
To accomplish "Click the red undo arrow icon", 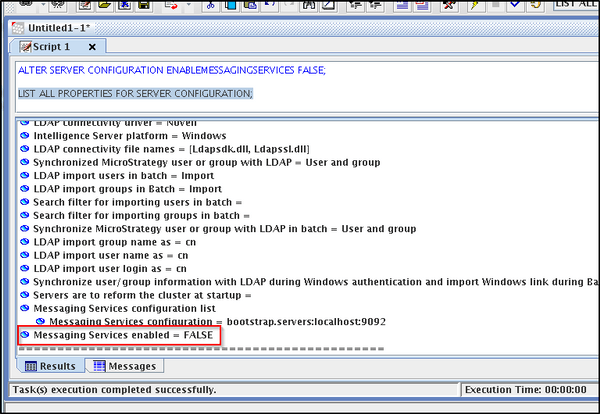I will [x=171, y=5].
